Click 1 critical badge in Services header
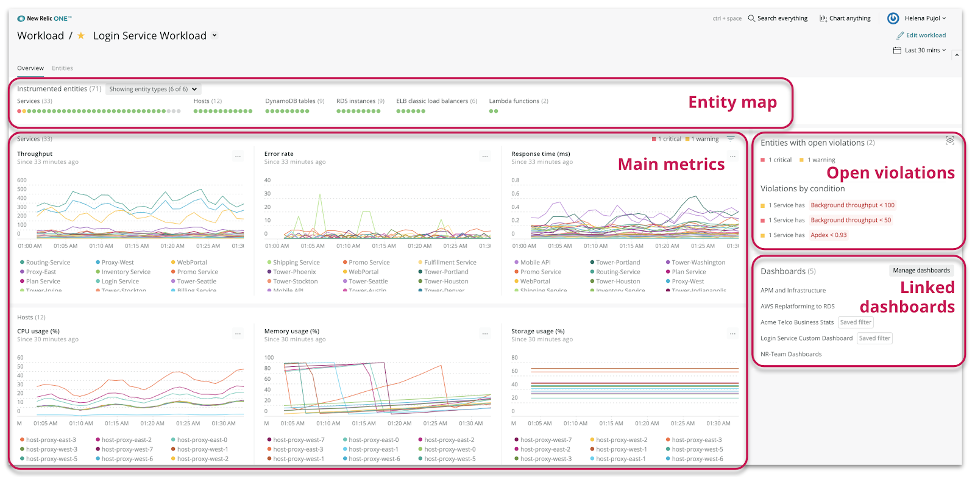Viewport: 974px width, 477px height. click(667, 139)
